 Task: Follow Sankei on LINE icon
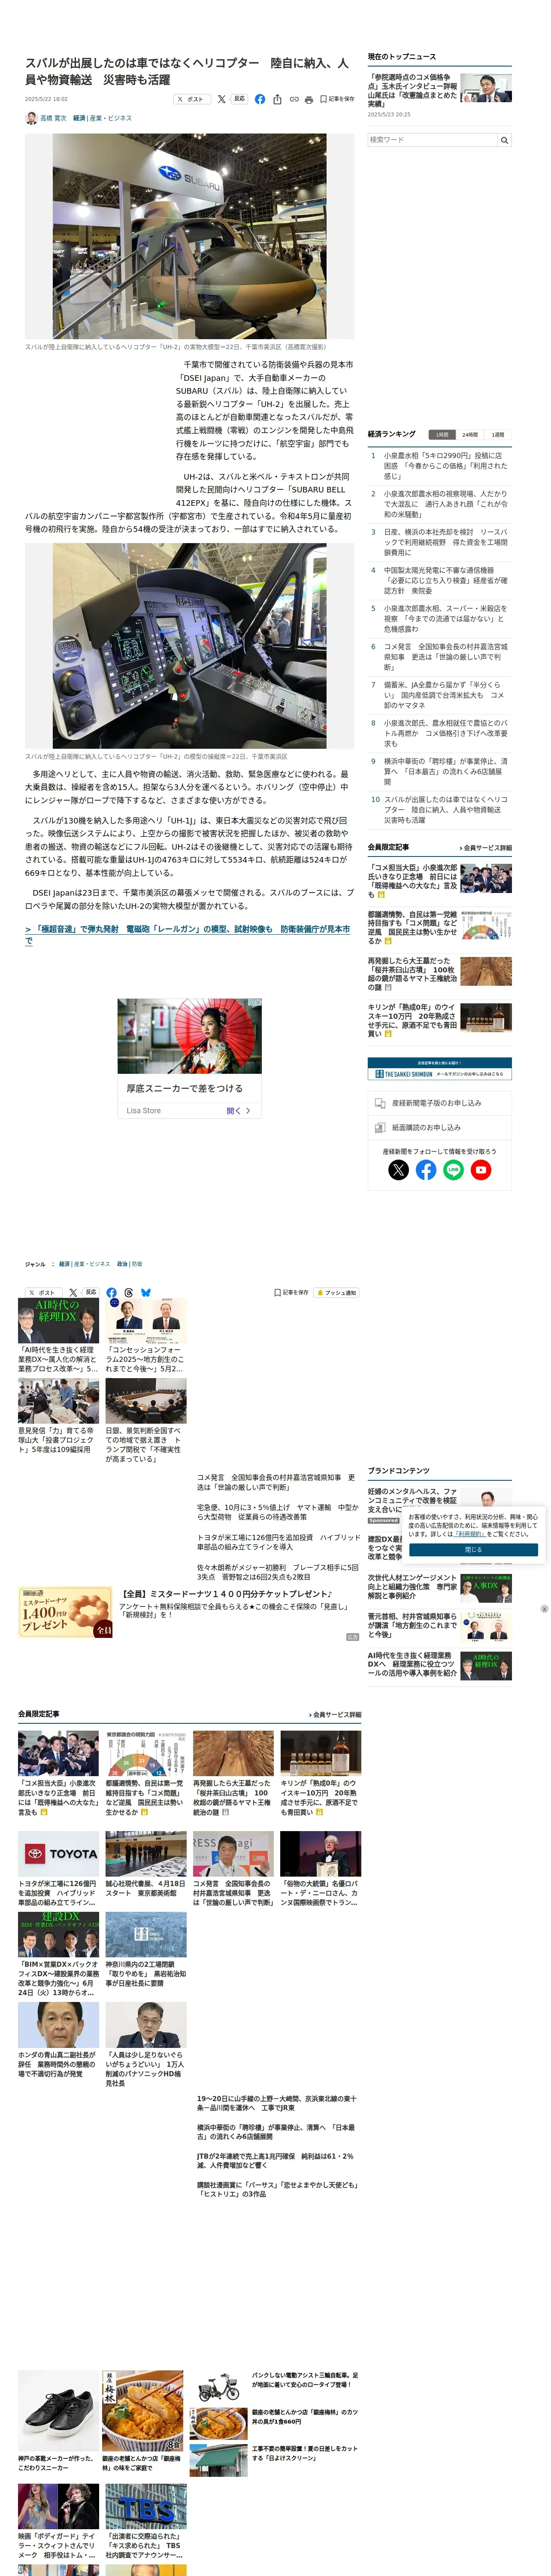[454, 1170]
